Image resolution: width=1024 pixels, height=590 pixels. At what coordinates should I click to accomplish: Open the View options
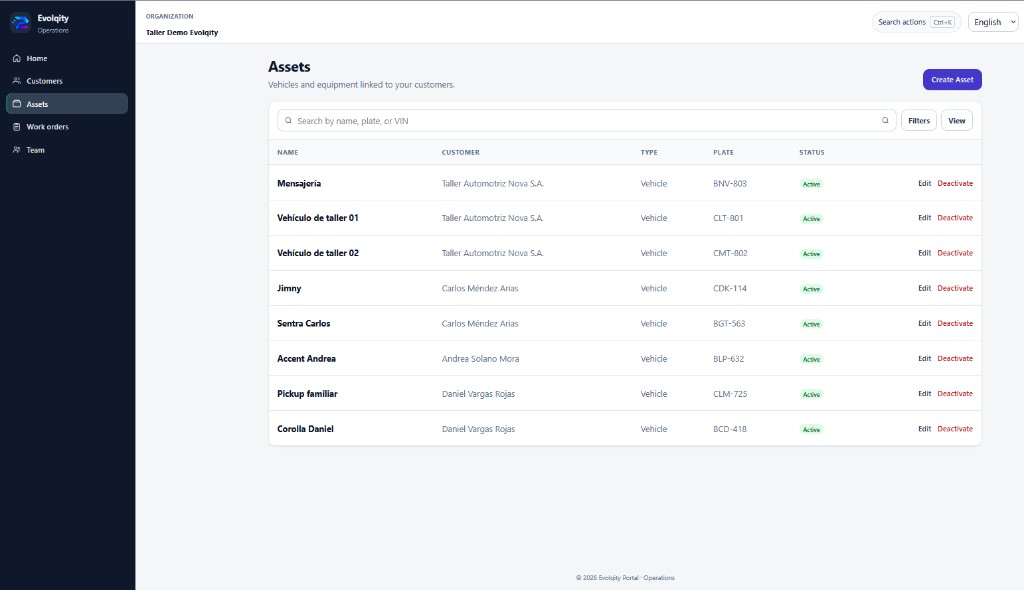(x=957, y=120)
